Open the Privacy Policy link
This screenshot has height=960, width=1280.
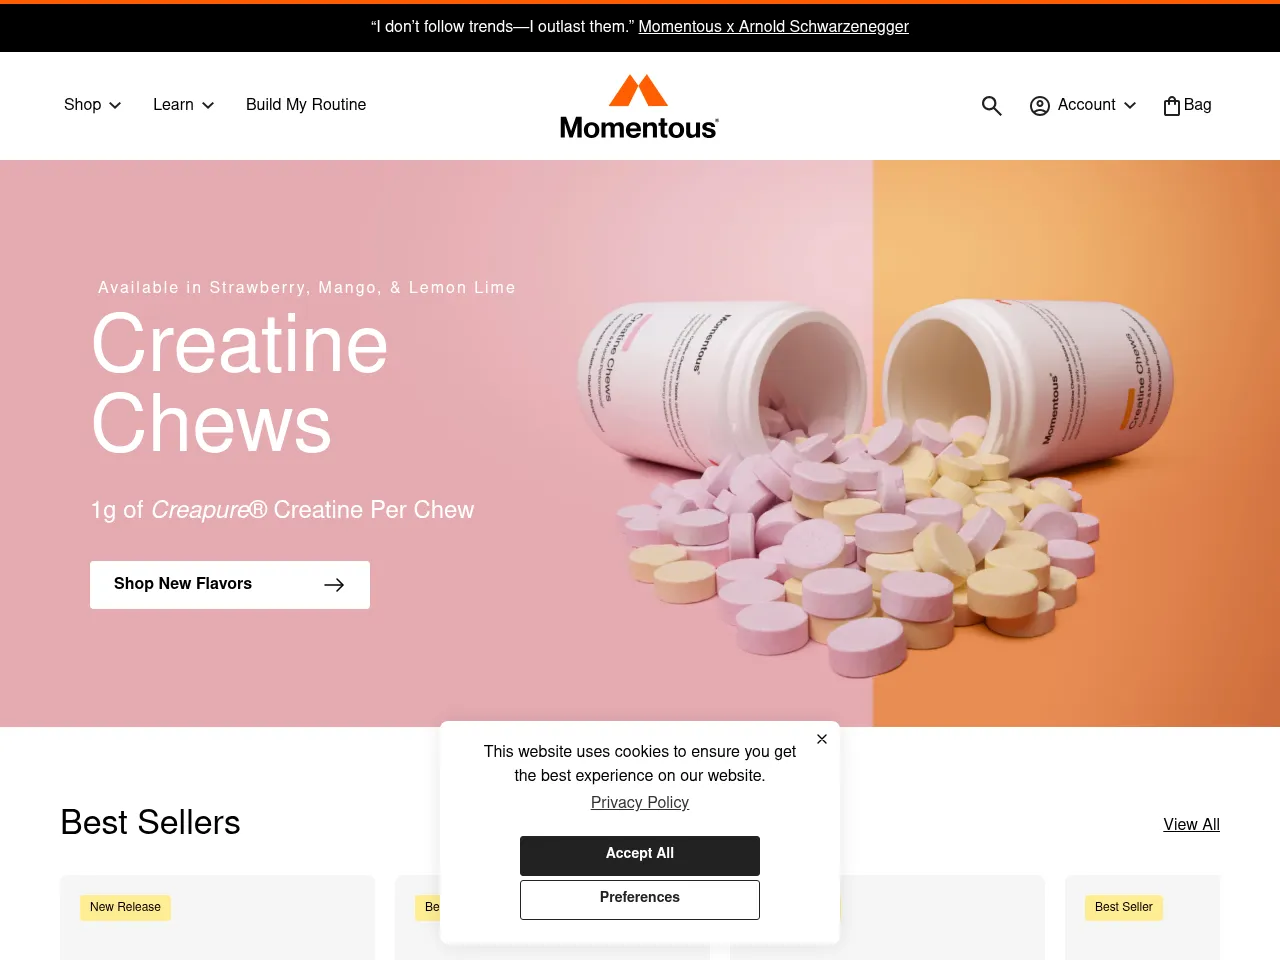pos(640,802)
